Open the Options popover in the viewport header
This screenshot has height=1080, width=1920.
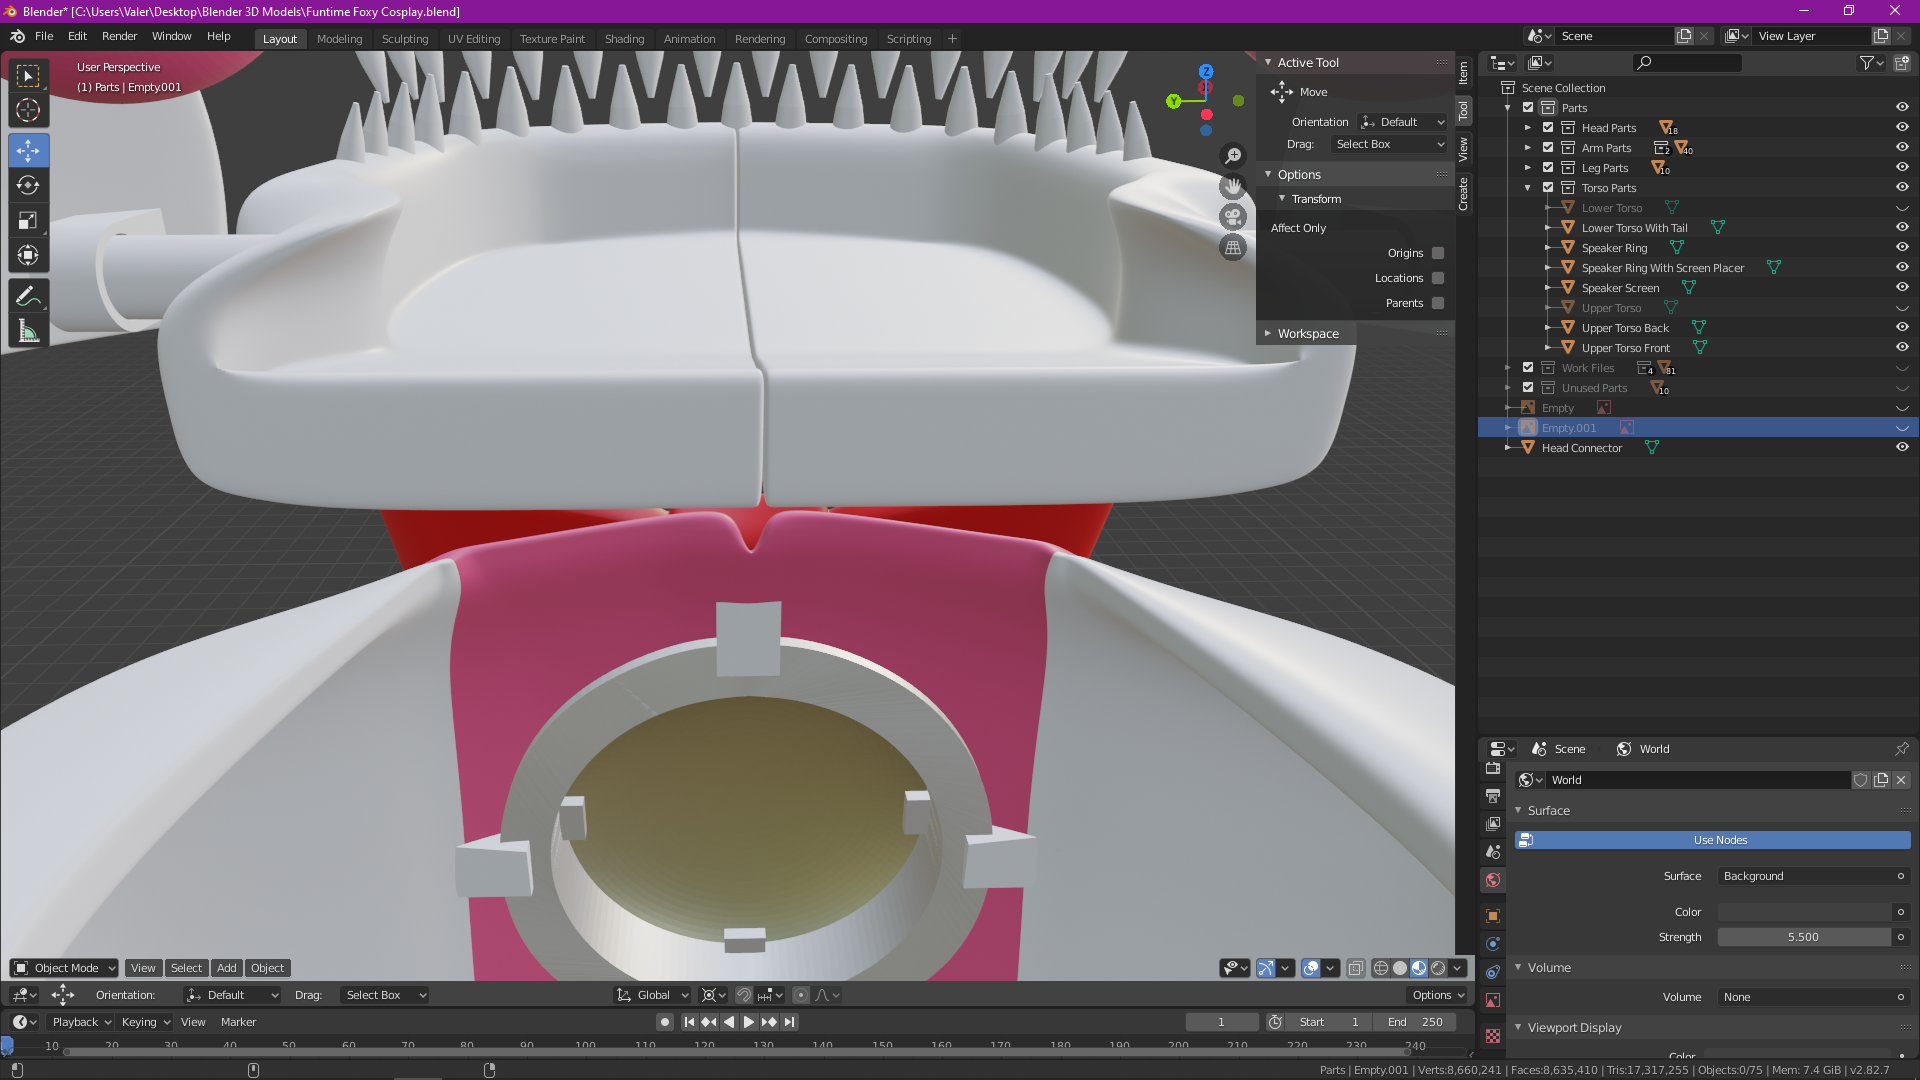[x=1436, y=994]
